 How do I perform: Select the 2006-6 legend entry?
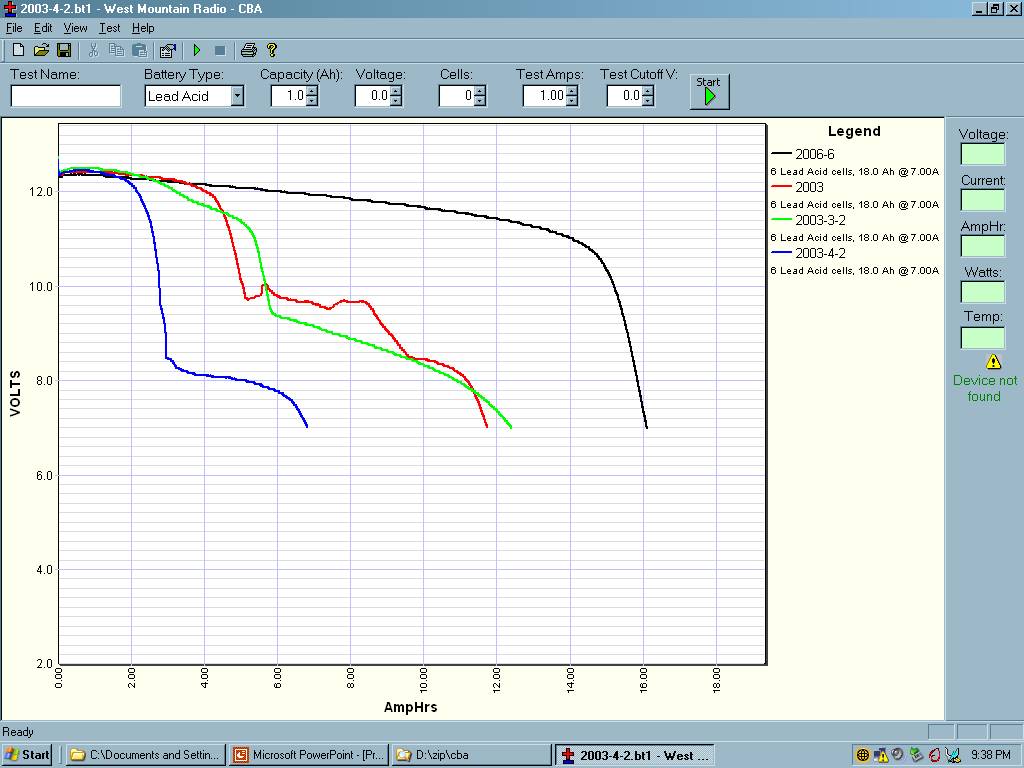coord(803,154)
